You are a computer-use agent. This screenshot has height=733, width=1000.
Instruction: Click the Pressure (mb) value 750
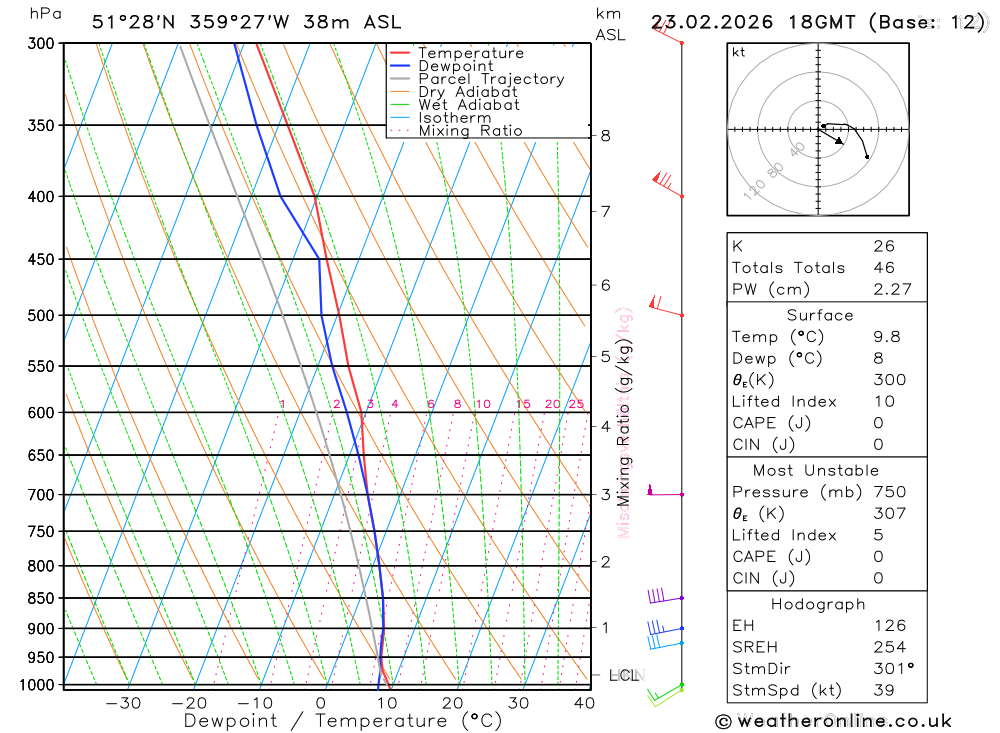pos(890,492)
